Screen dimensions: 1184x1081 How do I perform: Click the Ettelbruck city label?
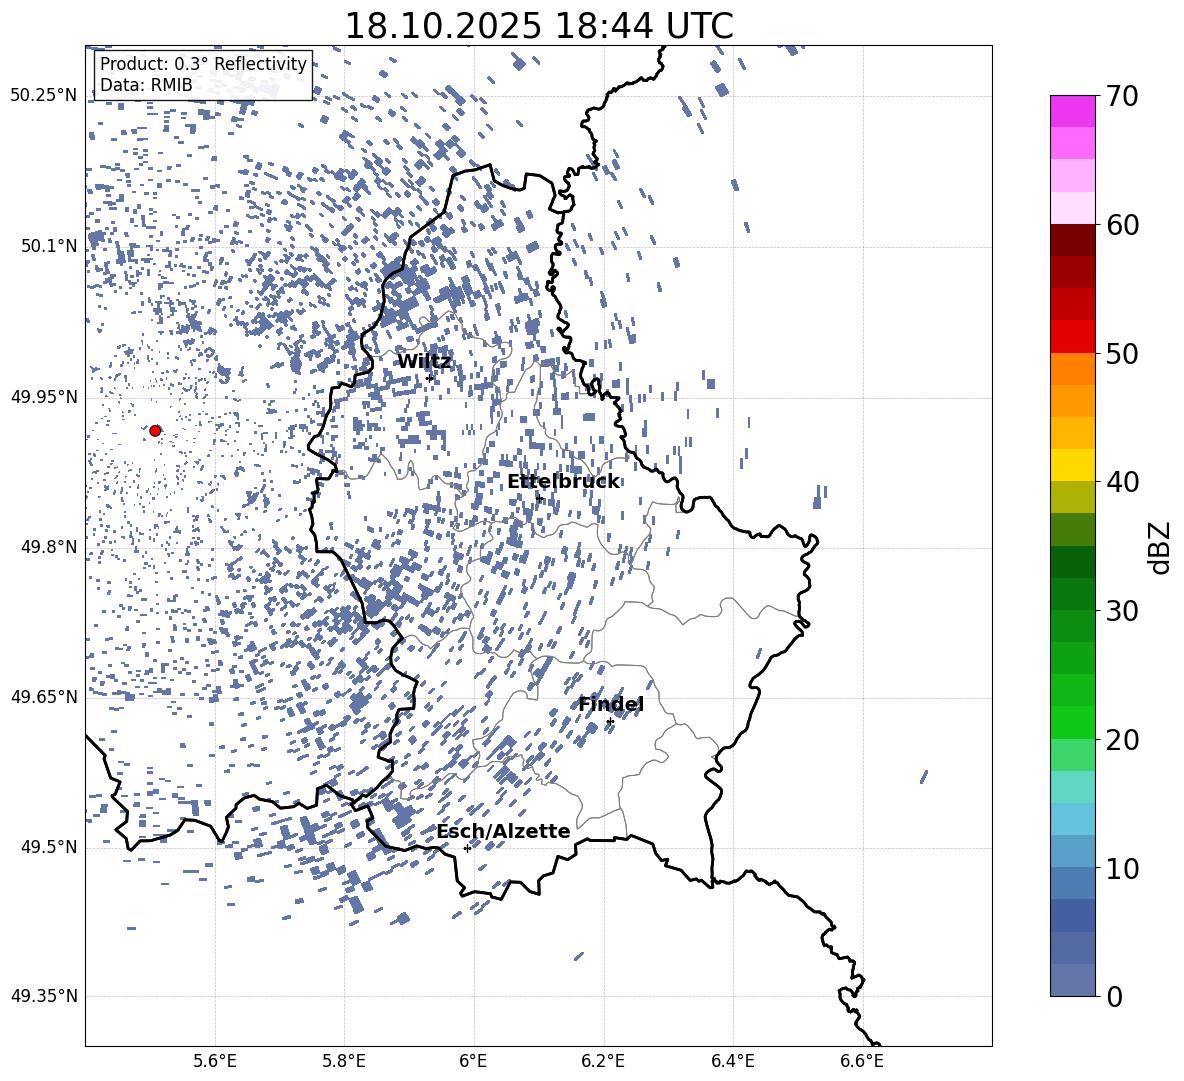(563, 482)
